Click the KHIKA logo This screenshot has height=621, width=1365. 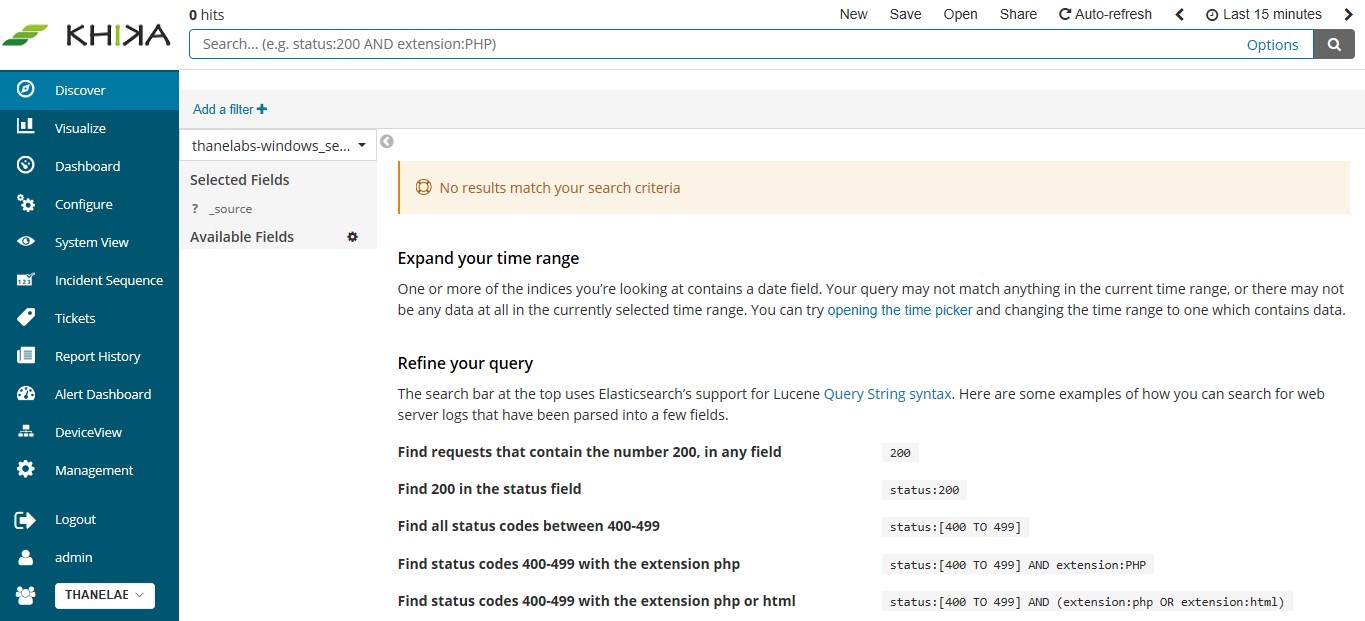click(87, 35)
